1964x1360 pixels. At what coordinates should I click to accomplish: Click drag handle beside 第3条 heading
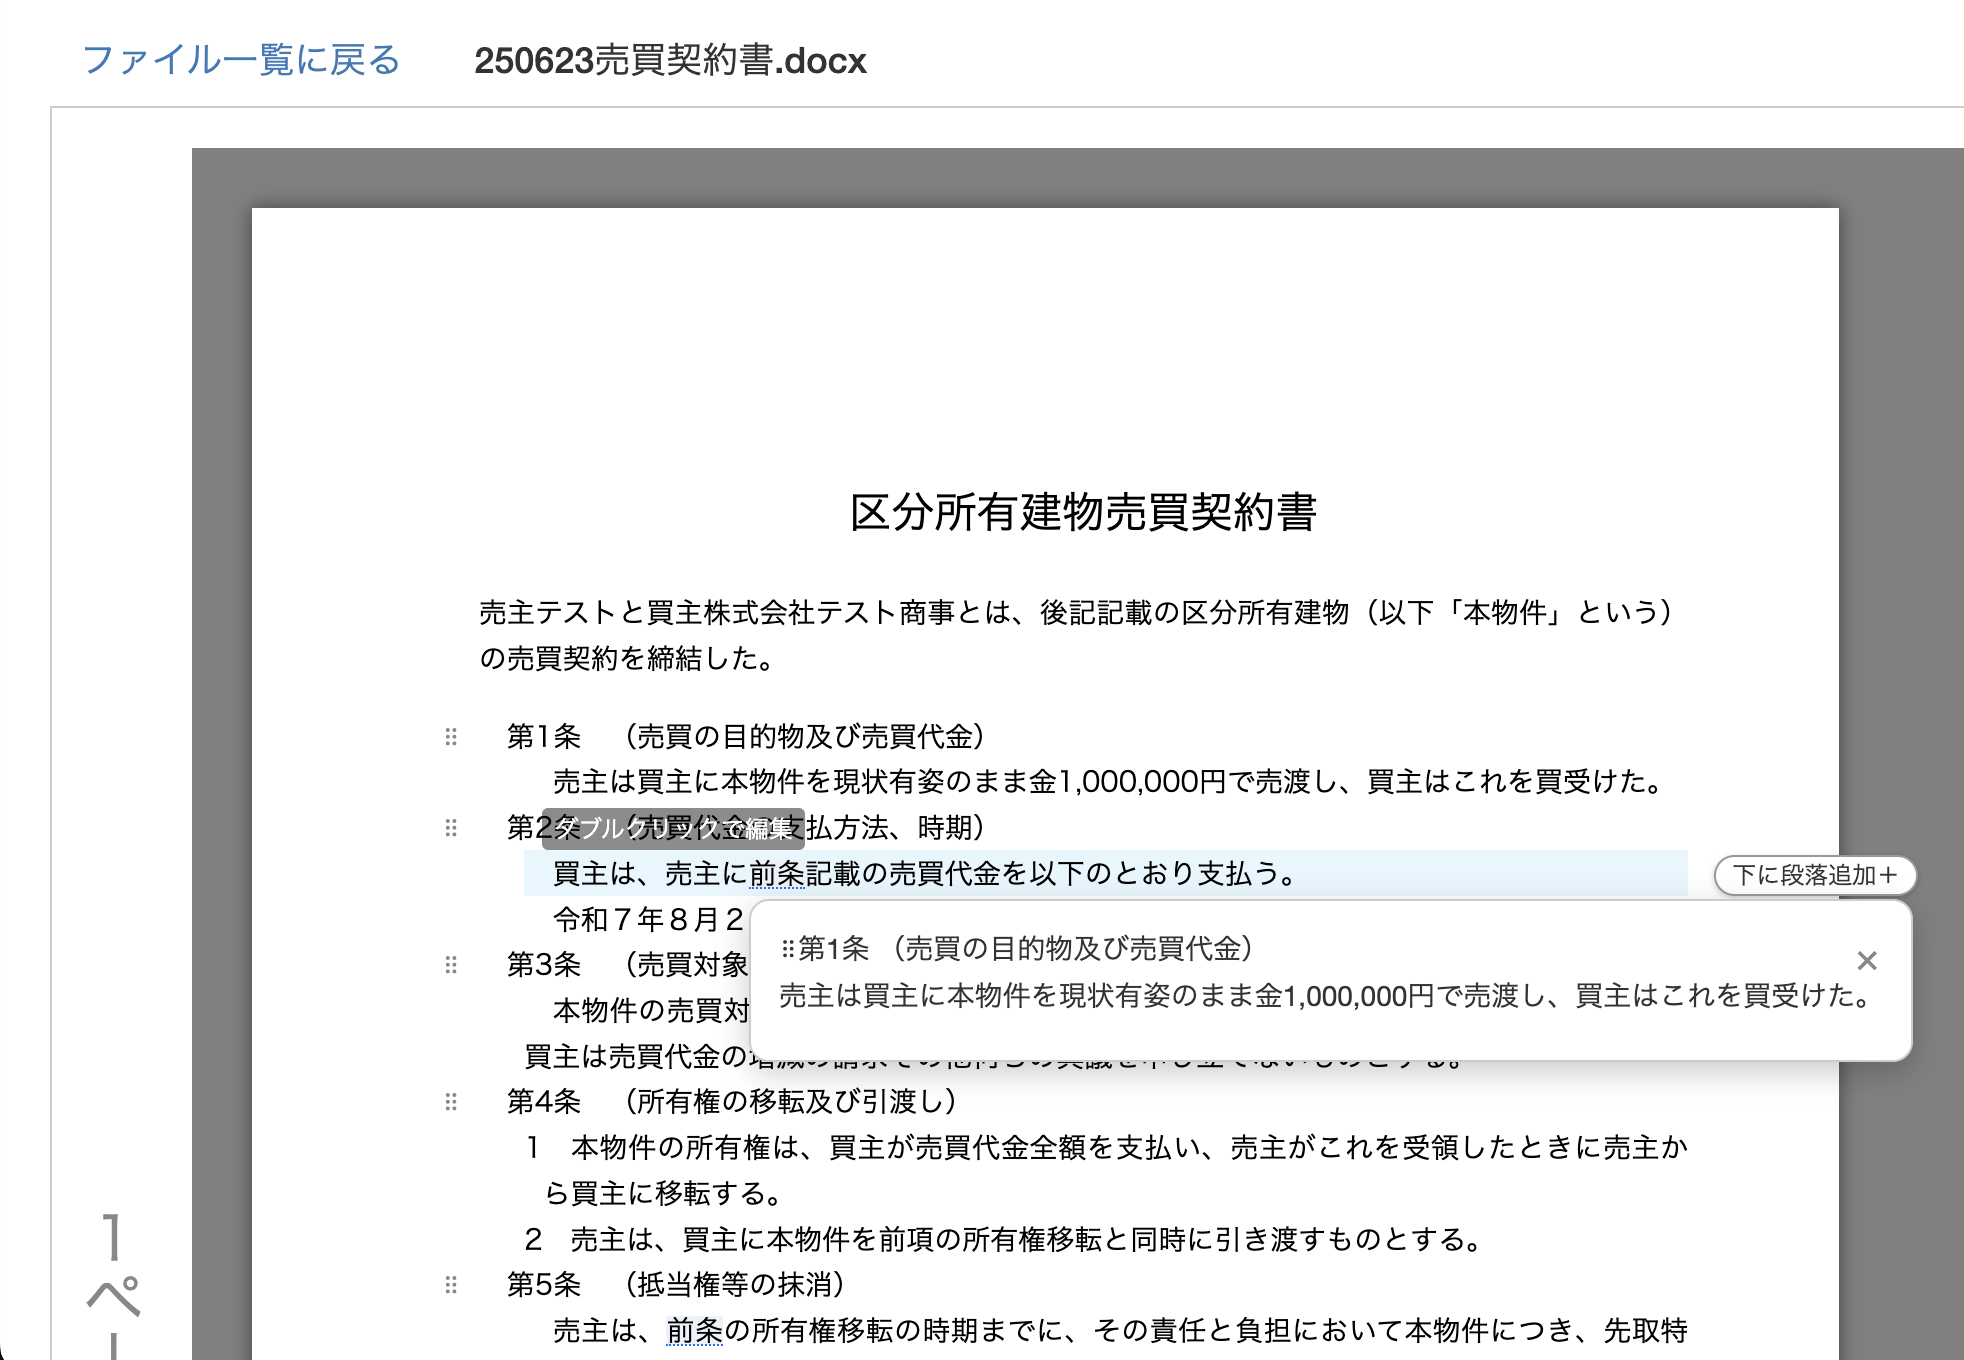click(x=451, y=965)
